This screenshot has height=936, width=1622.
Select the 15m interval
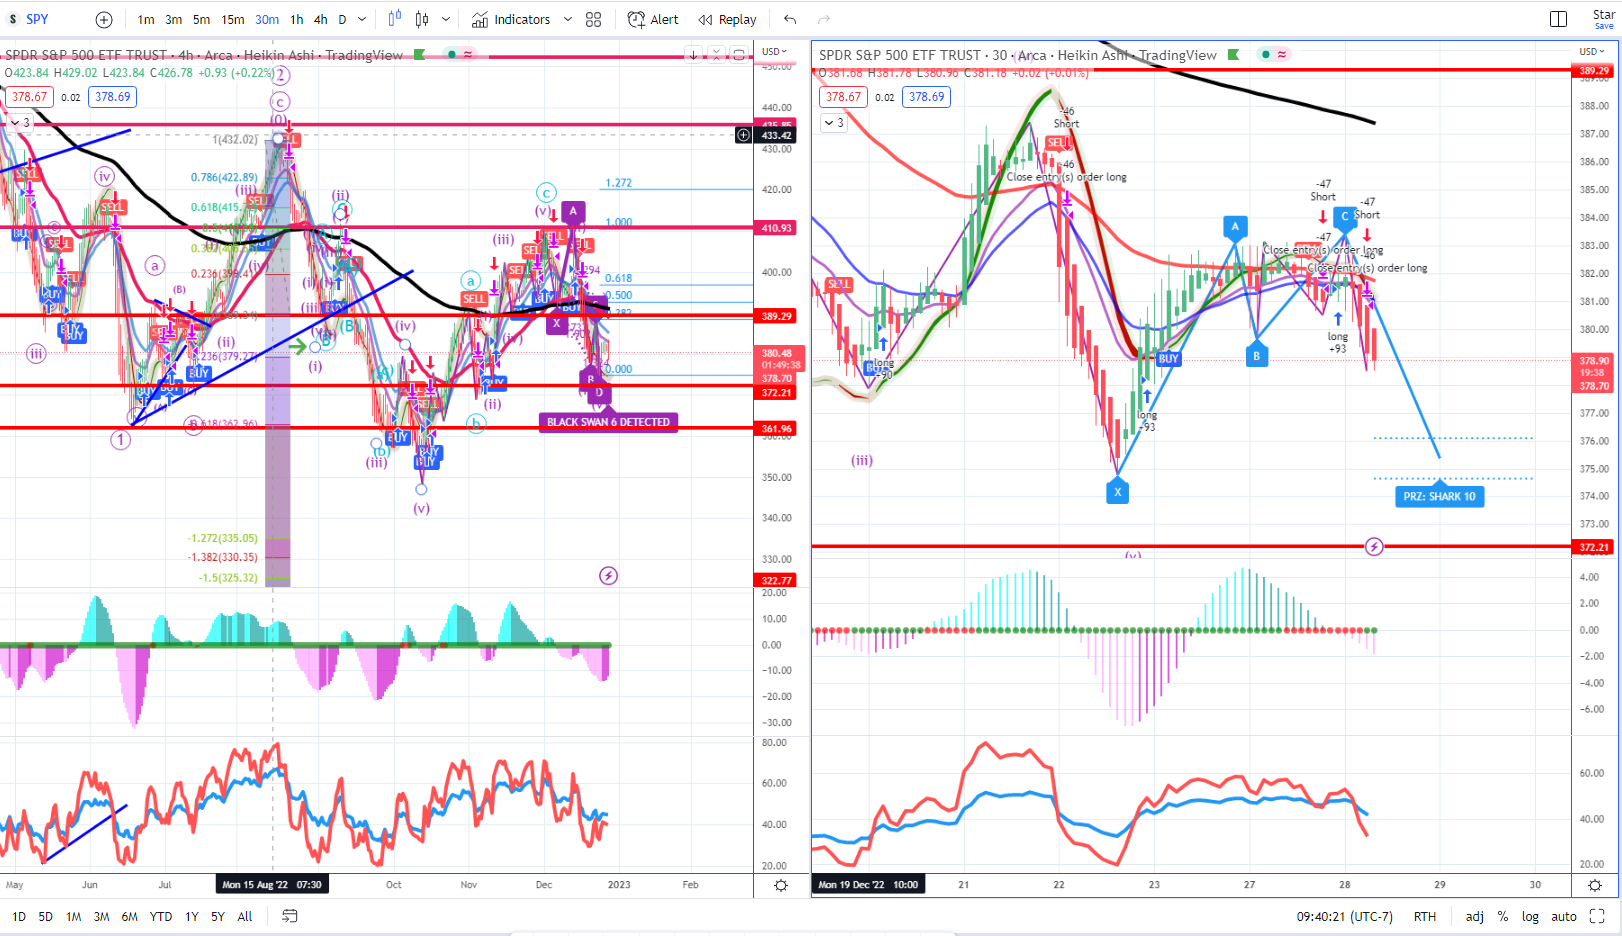(233, 19)
